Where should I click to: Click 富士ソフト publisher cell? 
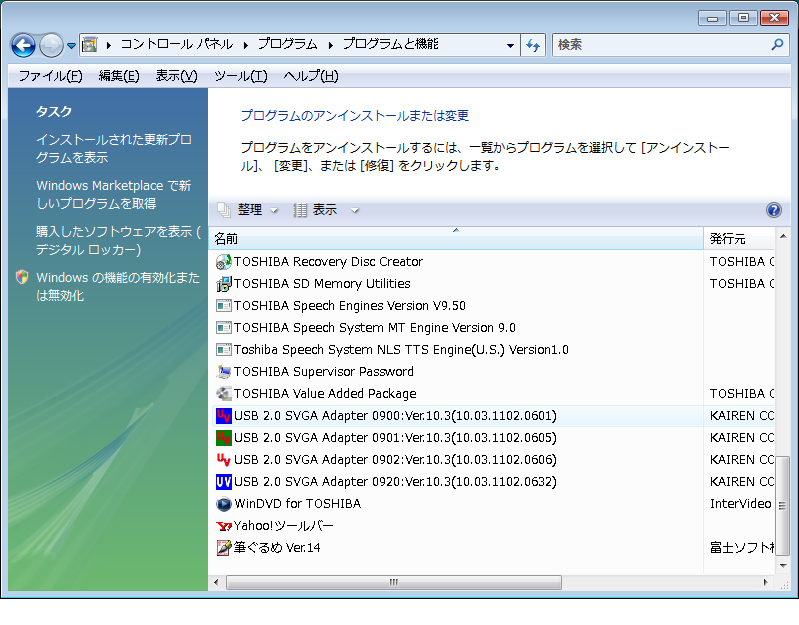tap(741, 548)
